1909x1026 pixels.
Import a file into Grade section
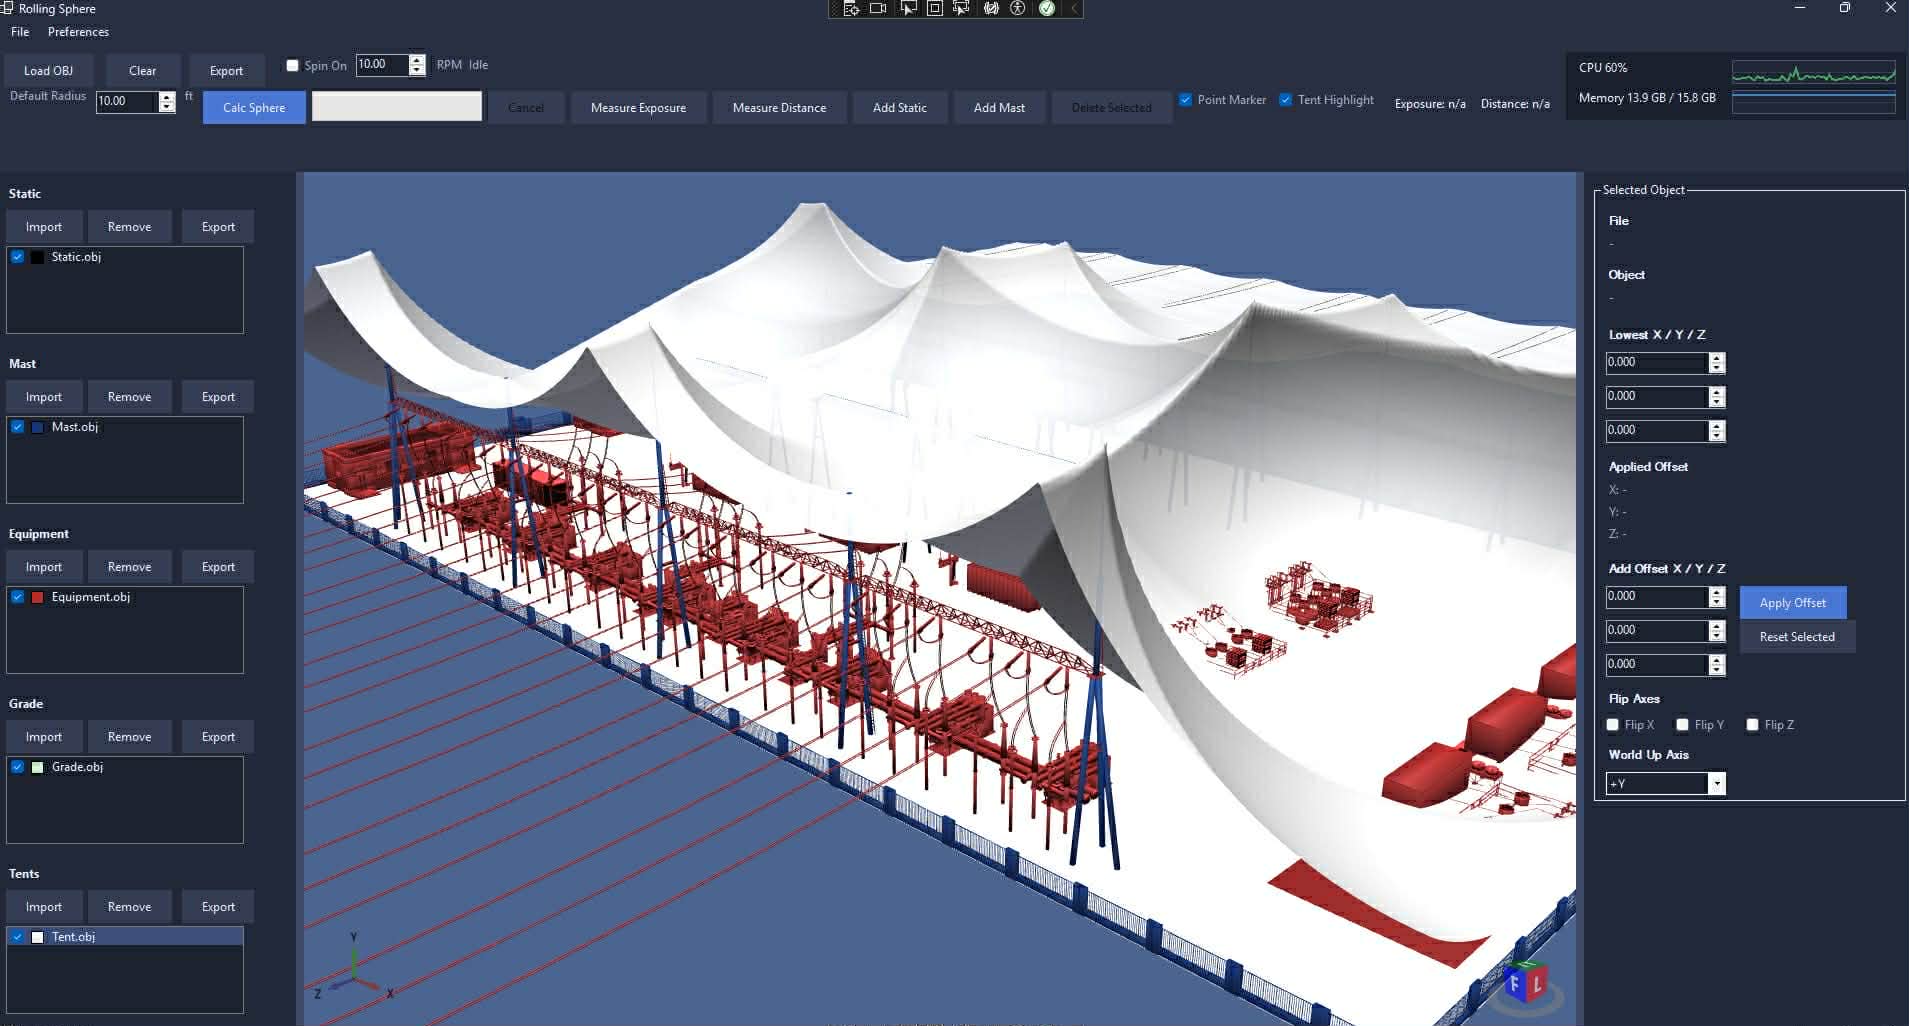[x=44, y=737]
